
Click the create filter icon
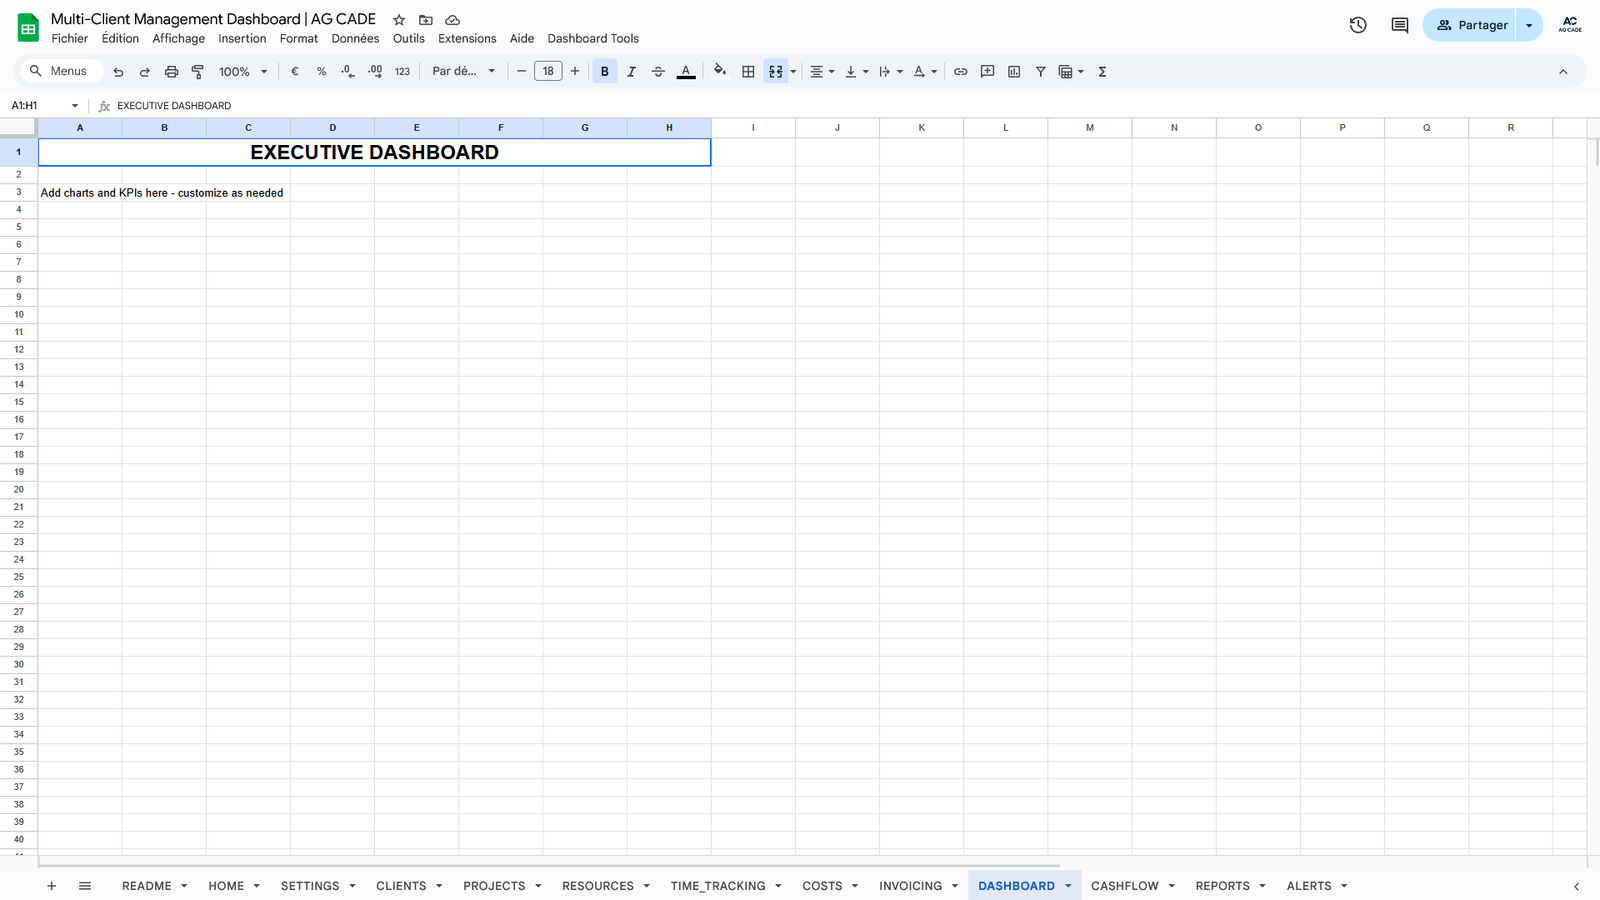coord(1040,72)
